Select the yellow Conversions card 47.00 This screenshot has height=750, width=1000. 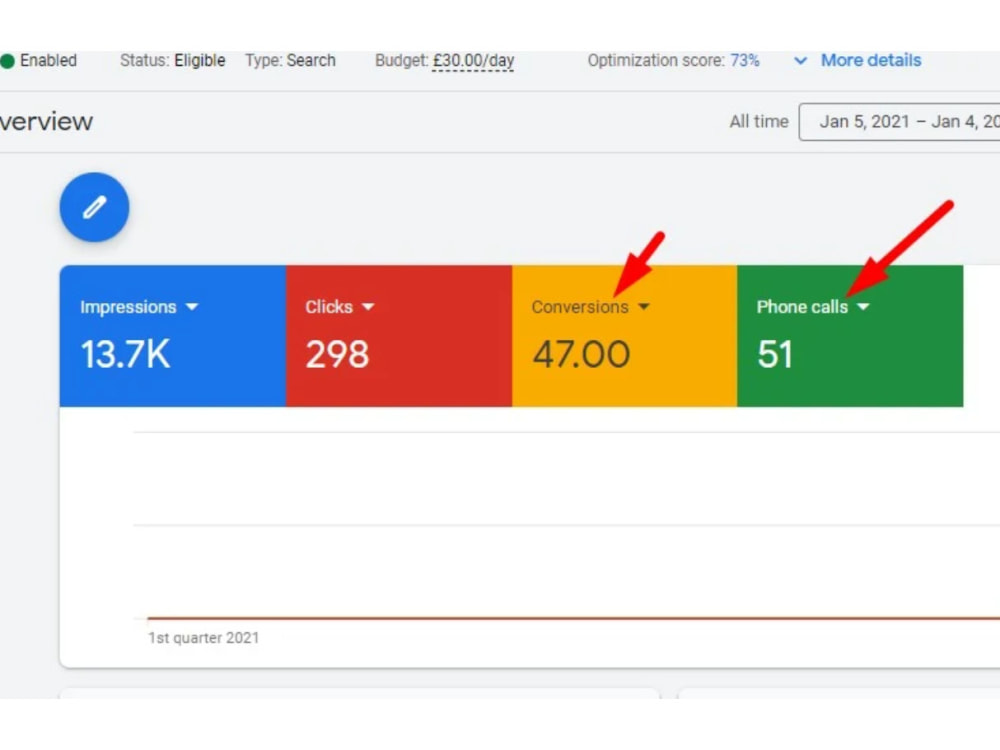(x=624, y=336)
